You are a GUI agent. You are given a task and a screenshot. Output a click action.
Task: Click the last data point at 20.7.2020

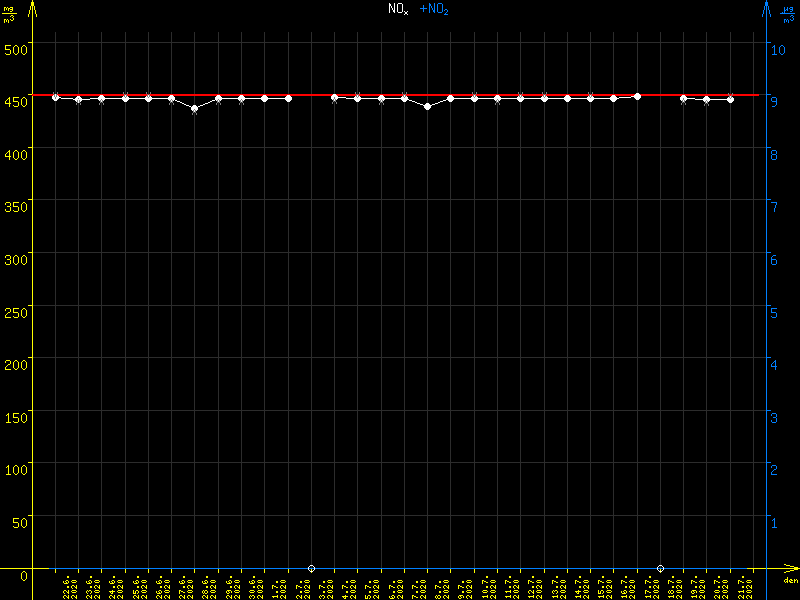(730, 99)
